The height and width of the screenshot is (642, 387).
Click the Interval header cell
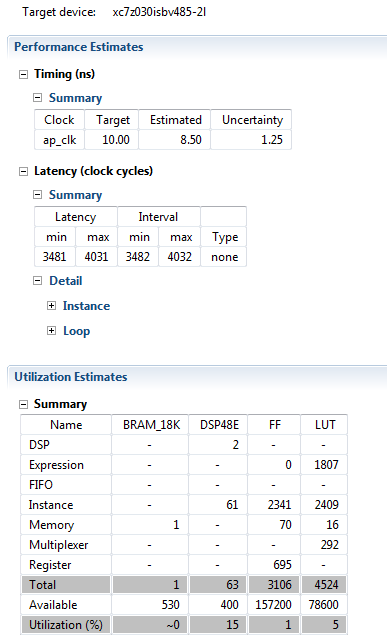159,217
